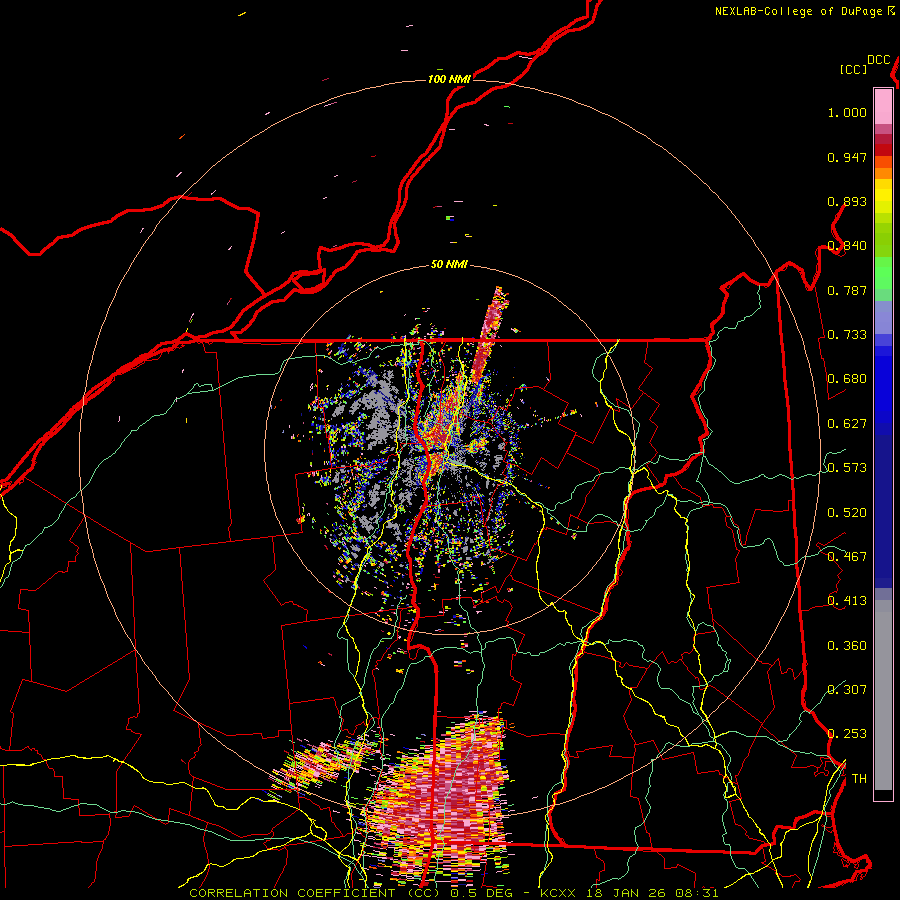Click the 50 NMI range ring label
900x900 pixels.
pos(449,265)
